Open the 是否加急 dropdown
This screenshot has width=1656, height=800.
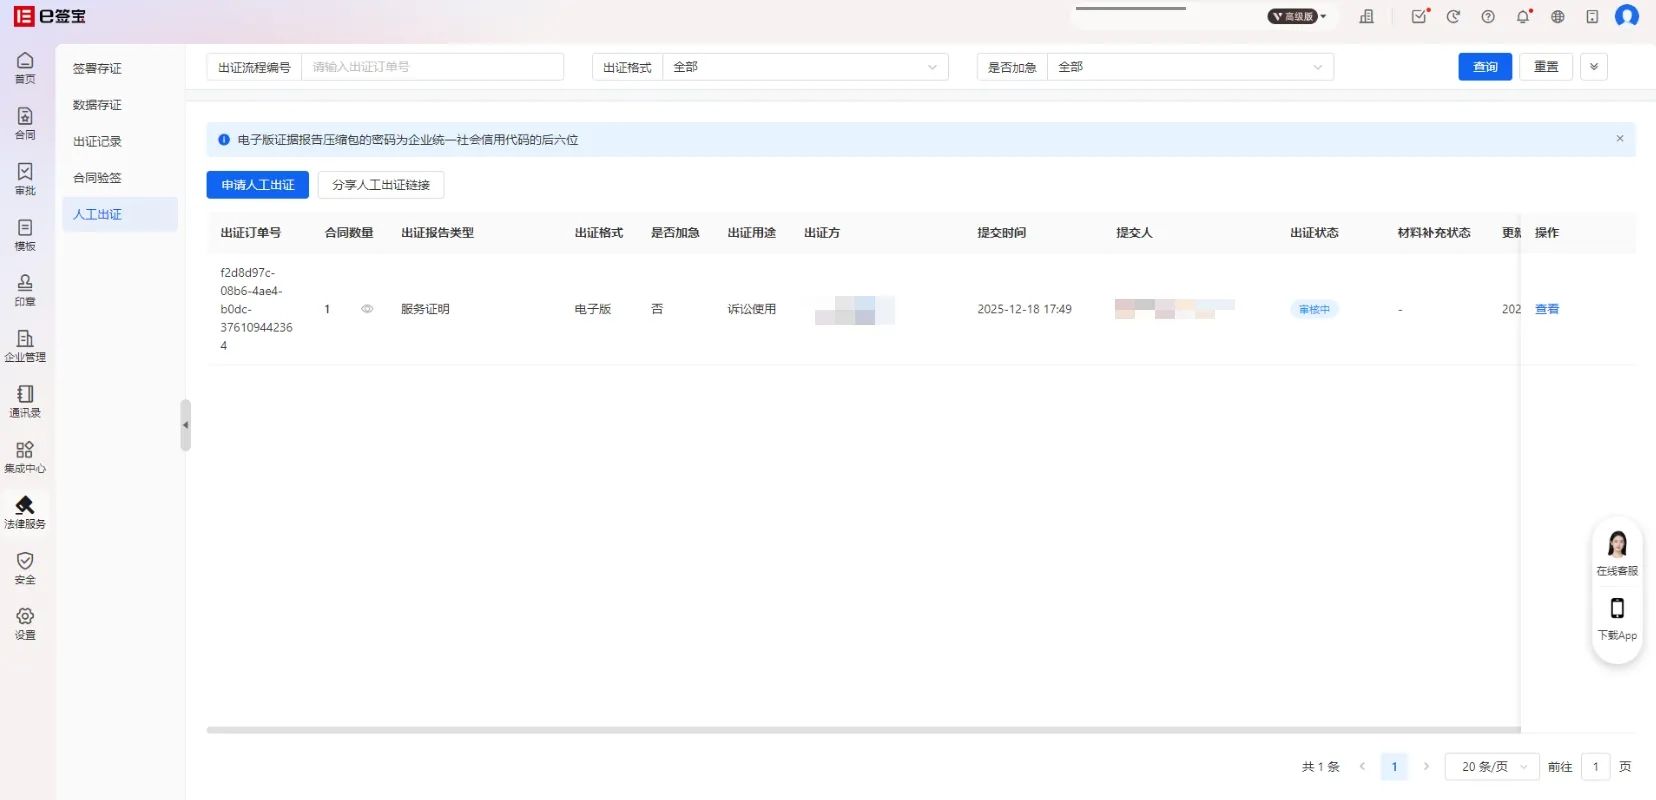[1190, 67]
